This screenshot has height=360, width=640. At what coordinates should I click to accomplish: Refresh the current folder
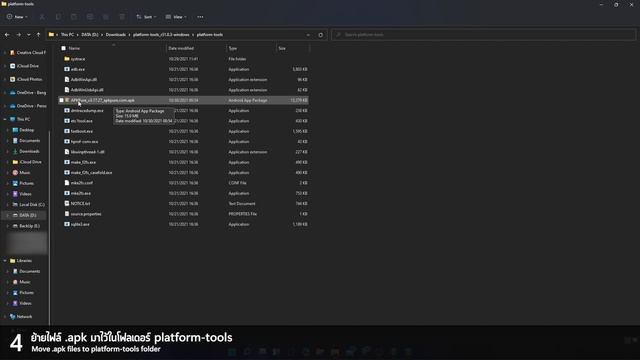pyautogui.click(x=320, y=35)
